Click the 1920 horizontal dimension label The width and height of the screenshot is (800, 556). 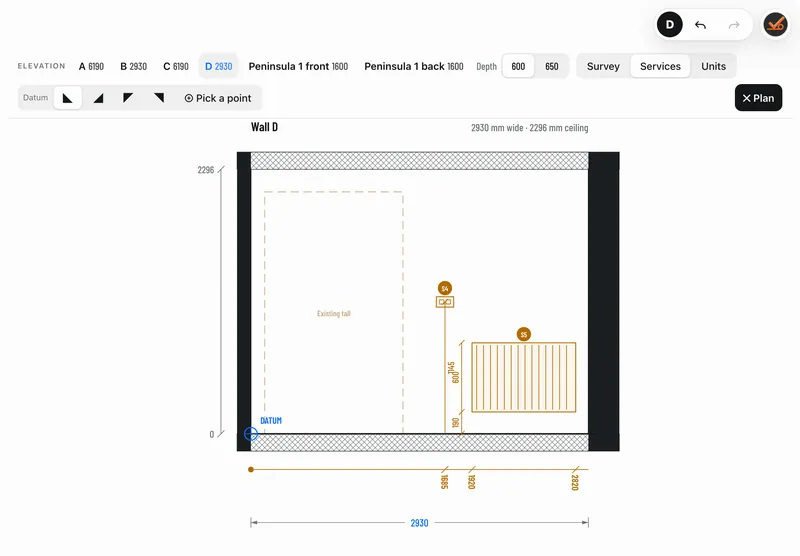[471, 482]
